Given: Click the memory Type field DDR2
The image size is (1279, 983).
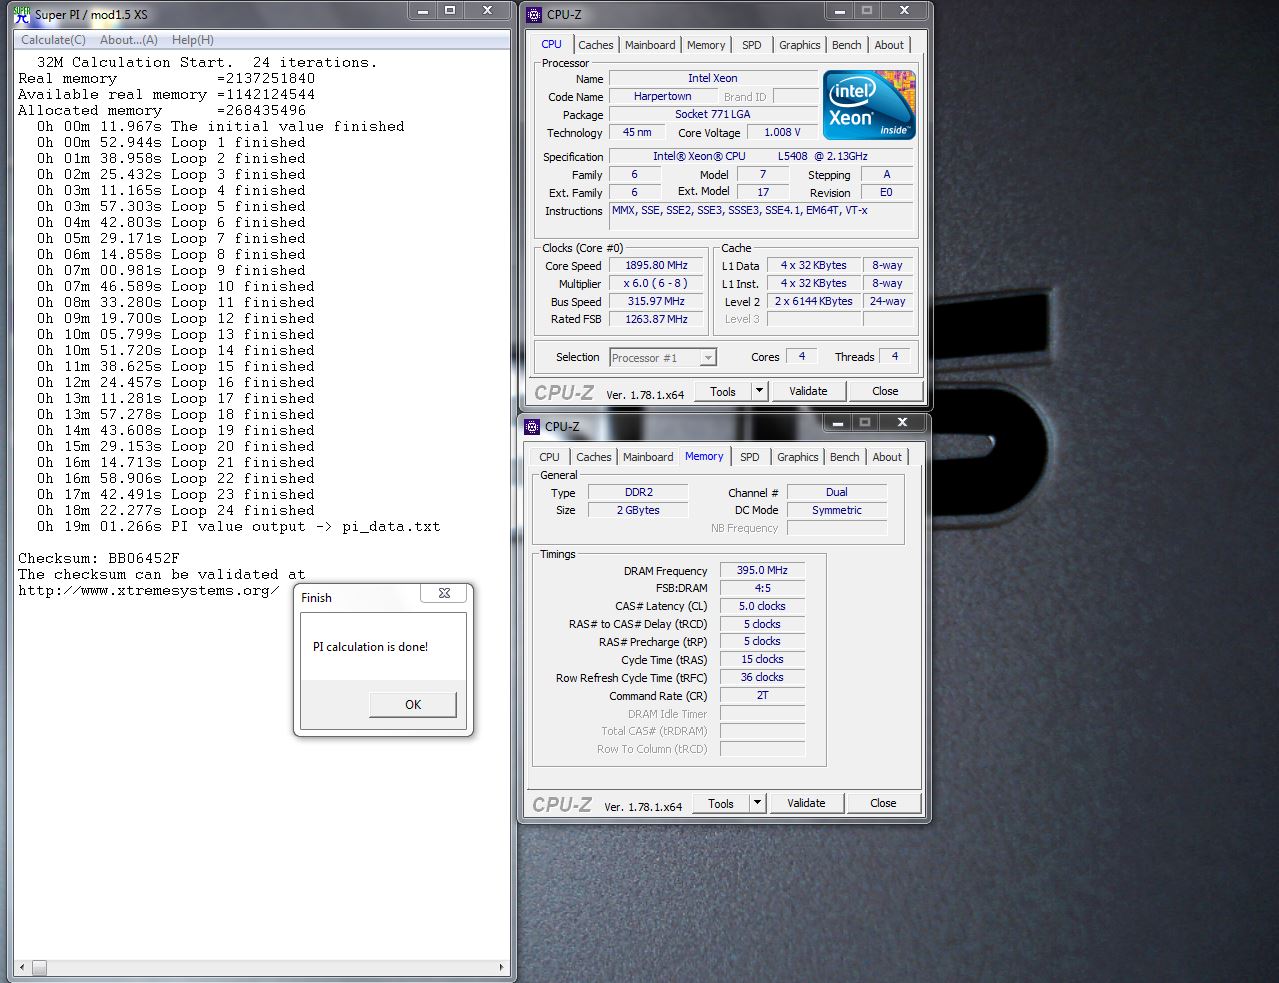Looking at the screenshot, I should coord(638,493).
